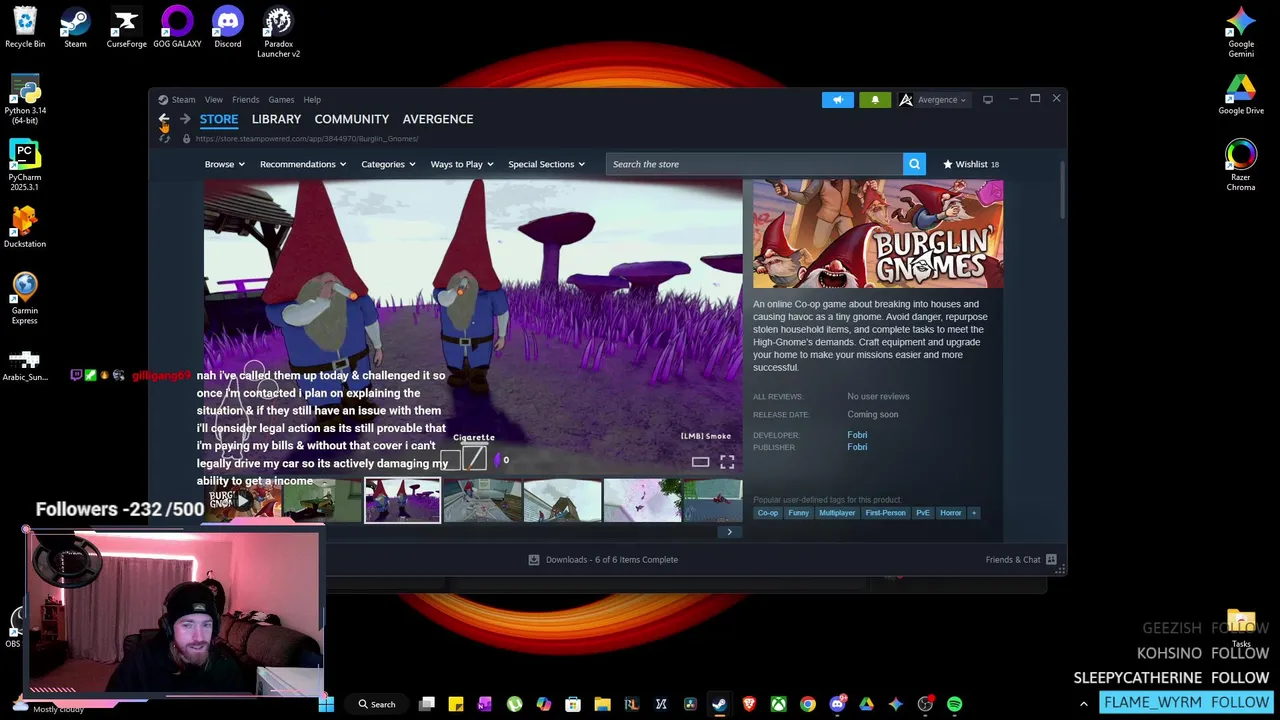Expand the Ways to Play dropdown
1280x720 pixels.
[x=462, y=164]
